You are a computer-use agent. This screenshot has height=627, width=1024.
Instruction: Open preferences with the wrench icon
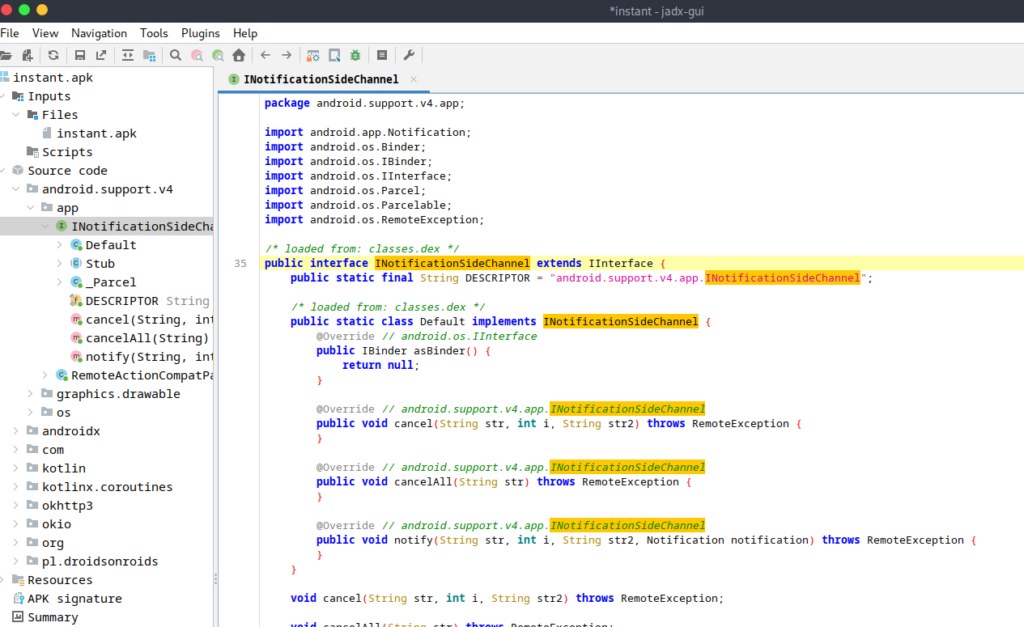(408, 55)
